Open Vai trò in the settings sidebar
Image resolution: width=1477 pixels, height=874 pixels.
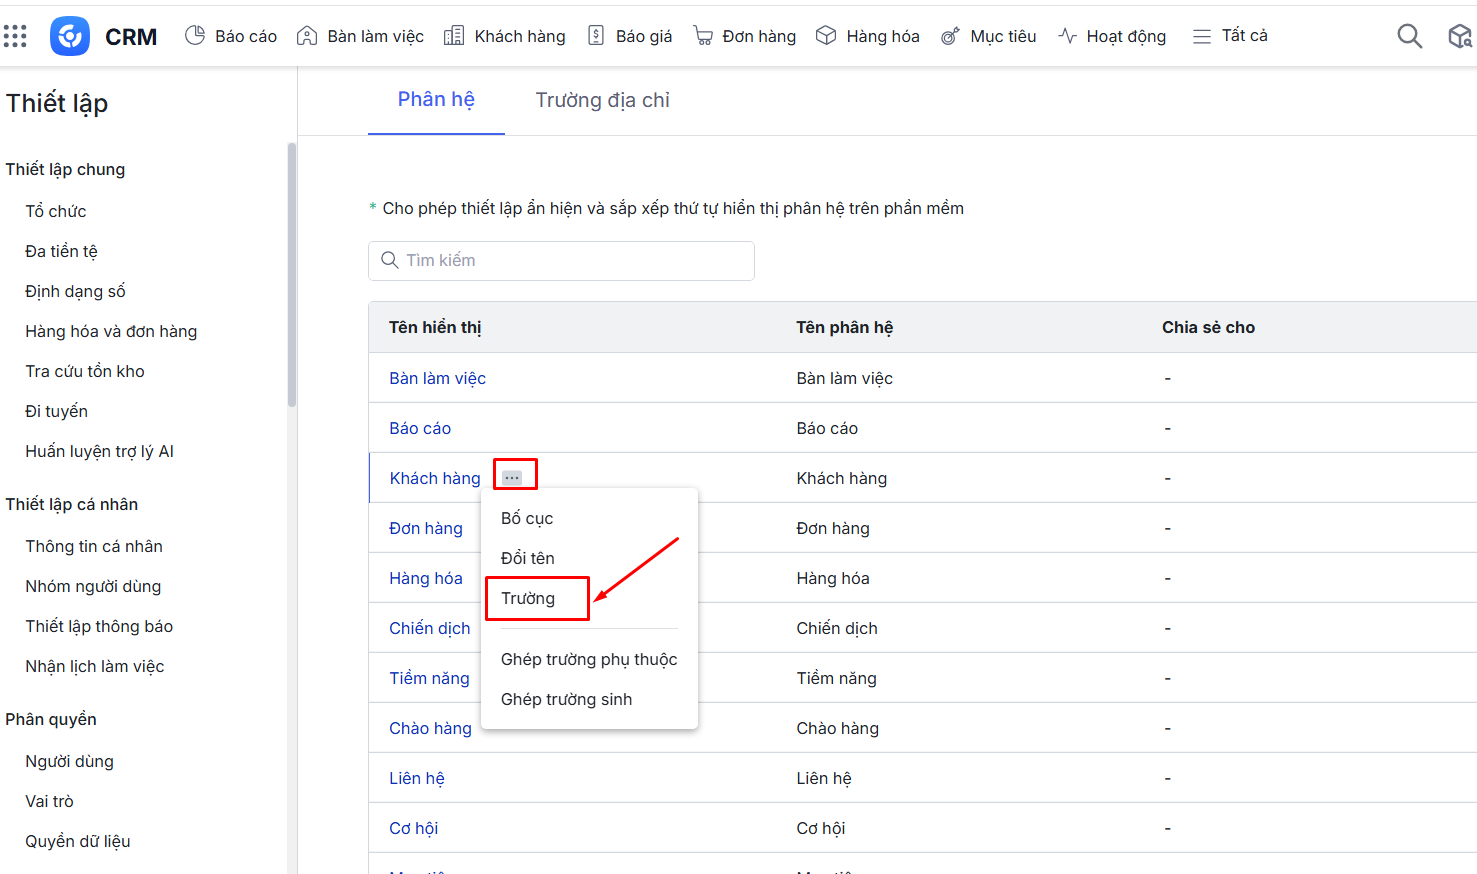(50, 801)
